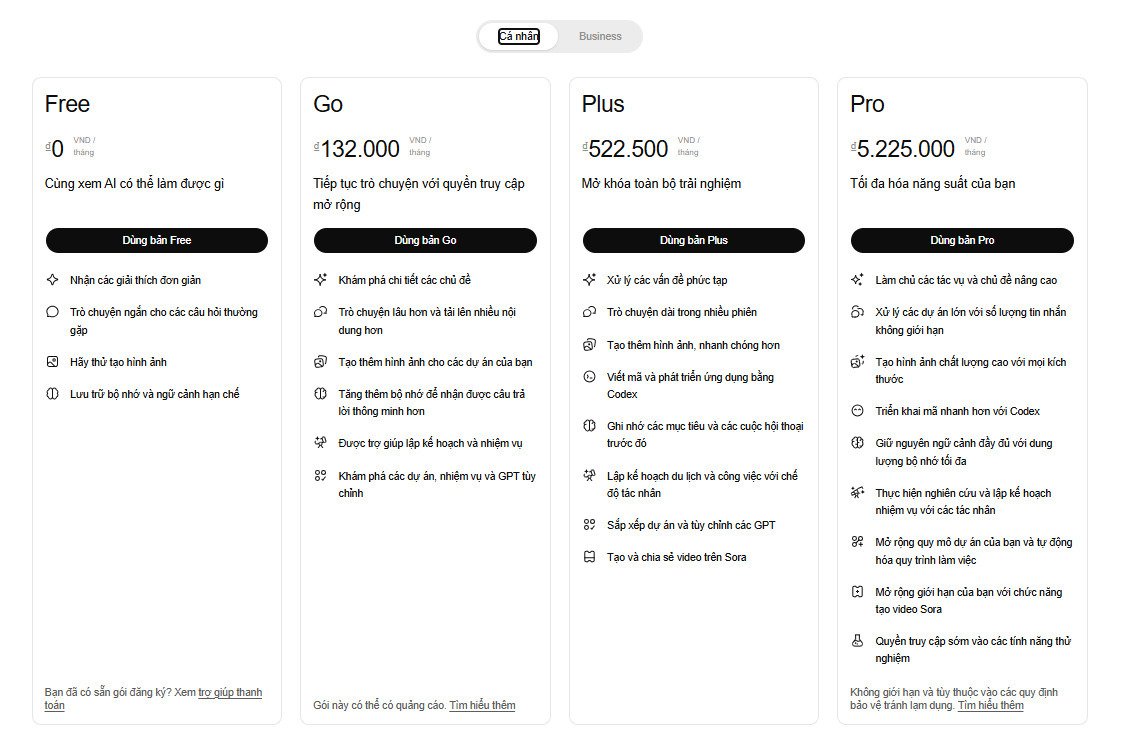Click sparkle icon beside Nhận các giải thích đơn giản
Screen dimensions: 1126x747
coord(53,280)
